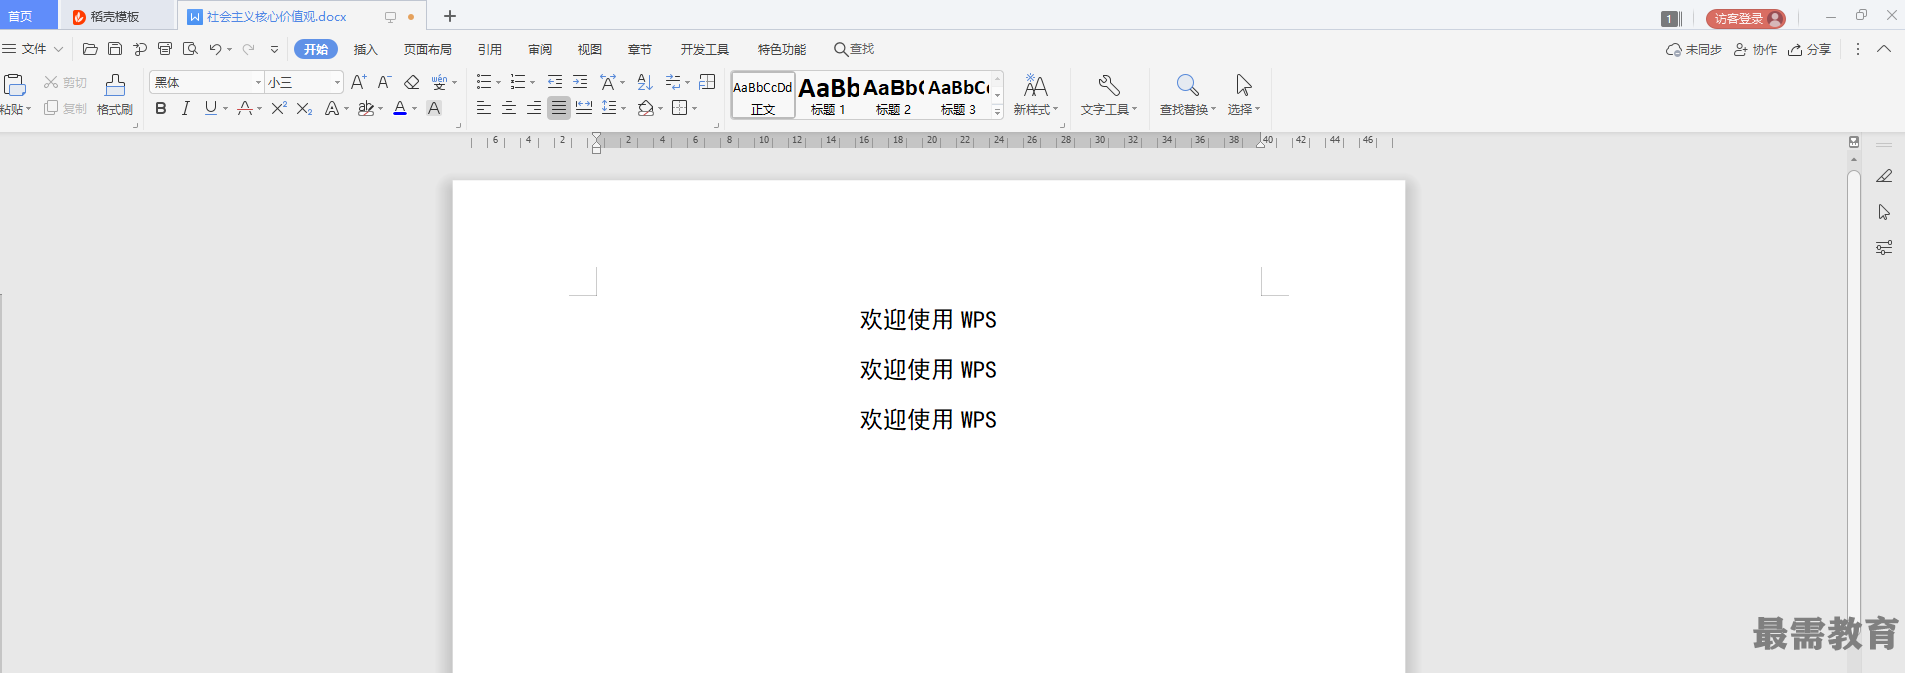Apply the Normal (正文) style

point(763,95)
